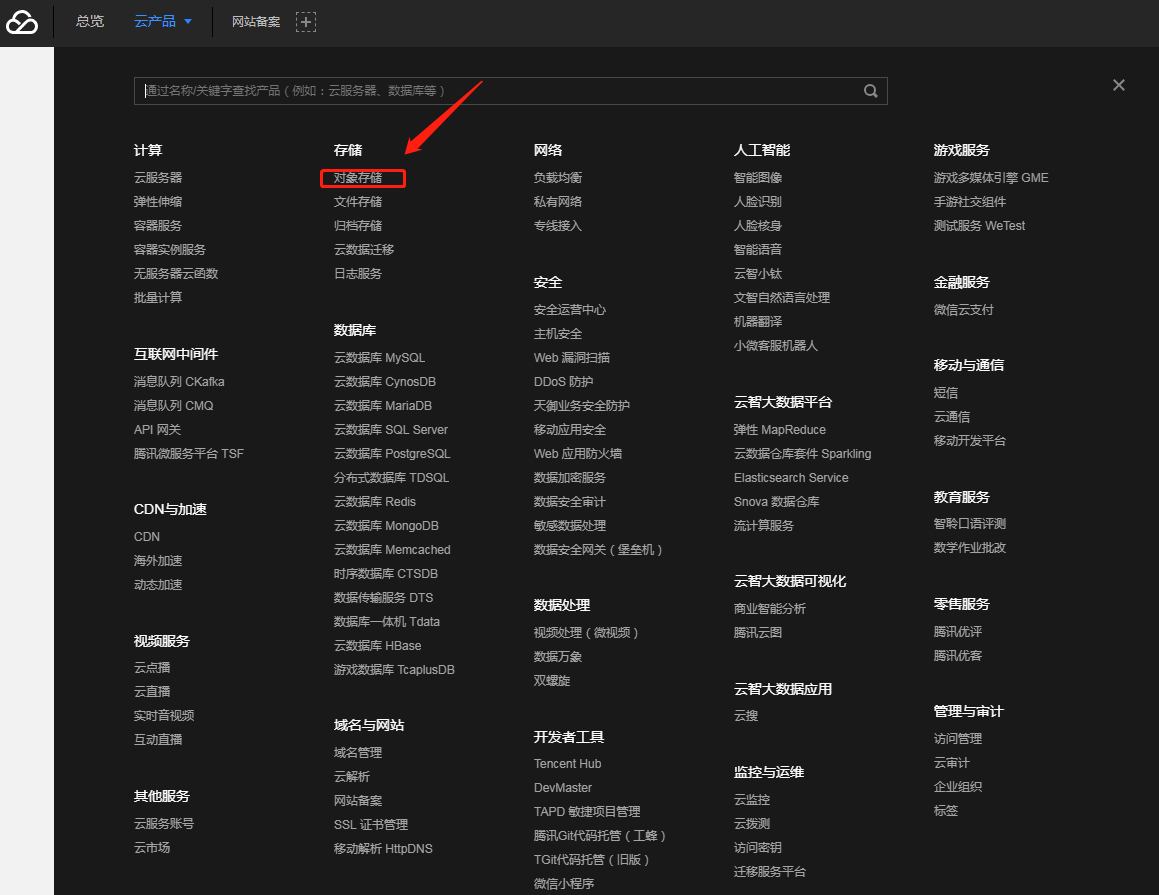This screenshot has width=1159, height=895.
Task: Open 短信 under 移动与通信
Action: pyautogui.click(x=945, y=392)
